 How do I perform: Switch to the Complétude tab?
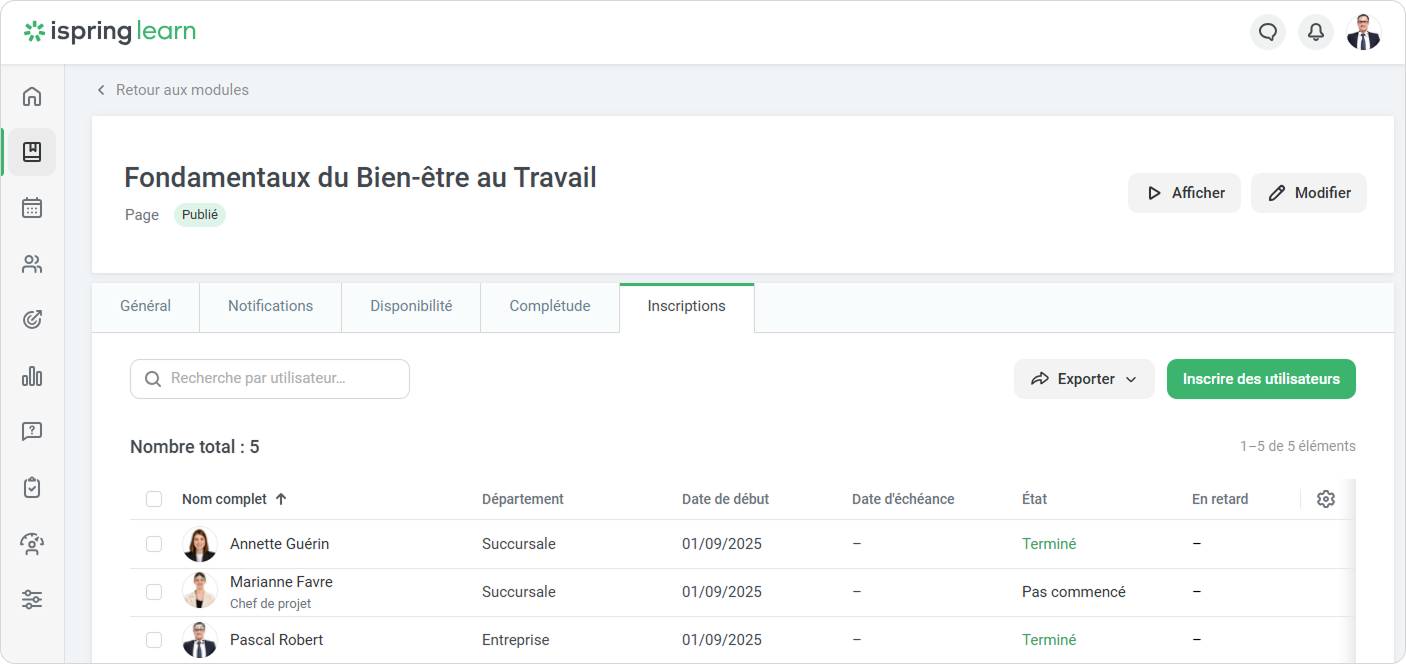(x=549, y=306)
